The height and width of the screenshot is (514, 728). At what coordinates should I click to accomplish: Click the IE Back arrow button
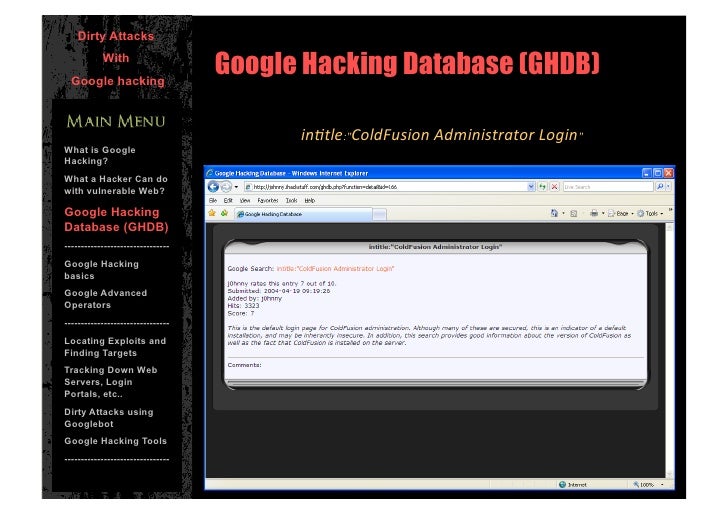click(x=213, y=187)
